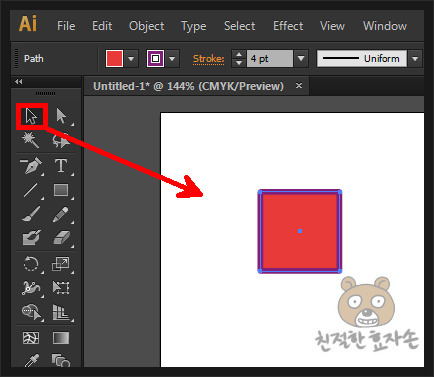Click the purple stroke color swatch
The height and width of the screenshot is (377, 434).
coord(155,59)
